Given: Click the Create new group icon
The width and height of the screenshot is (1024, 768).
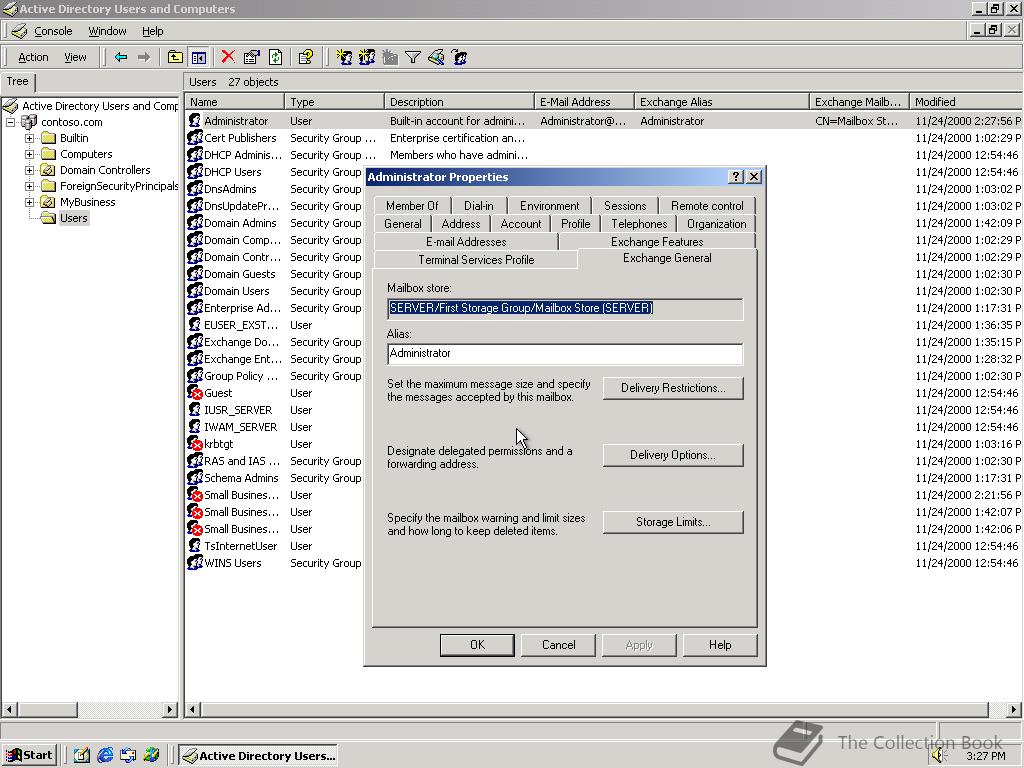Looking at the screenshot, I should (367, 57).
